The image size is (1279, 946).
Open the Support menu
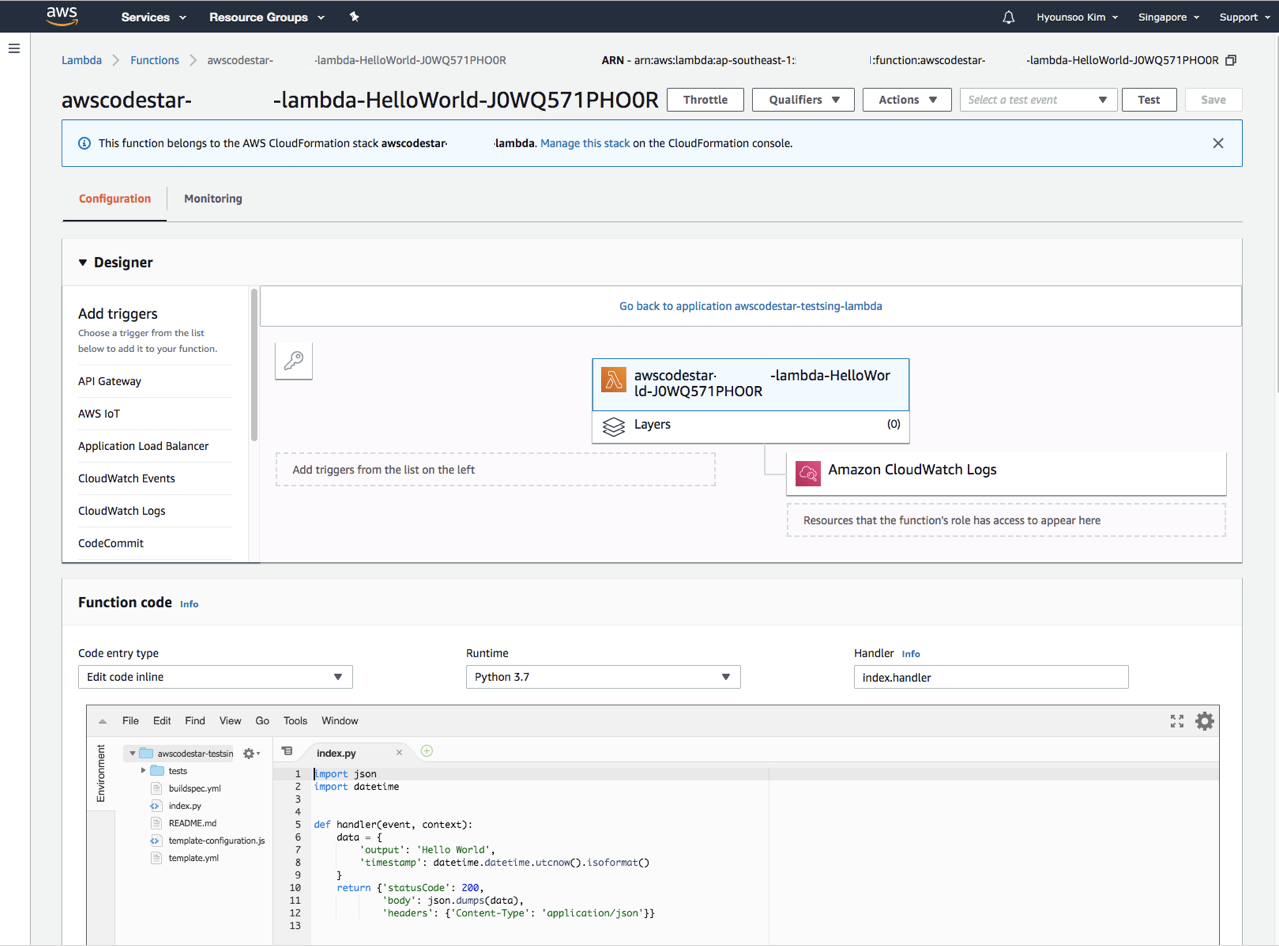[x=1244, y=17]
